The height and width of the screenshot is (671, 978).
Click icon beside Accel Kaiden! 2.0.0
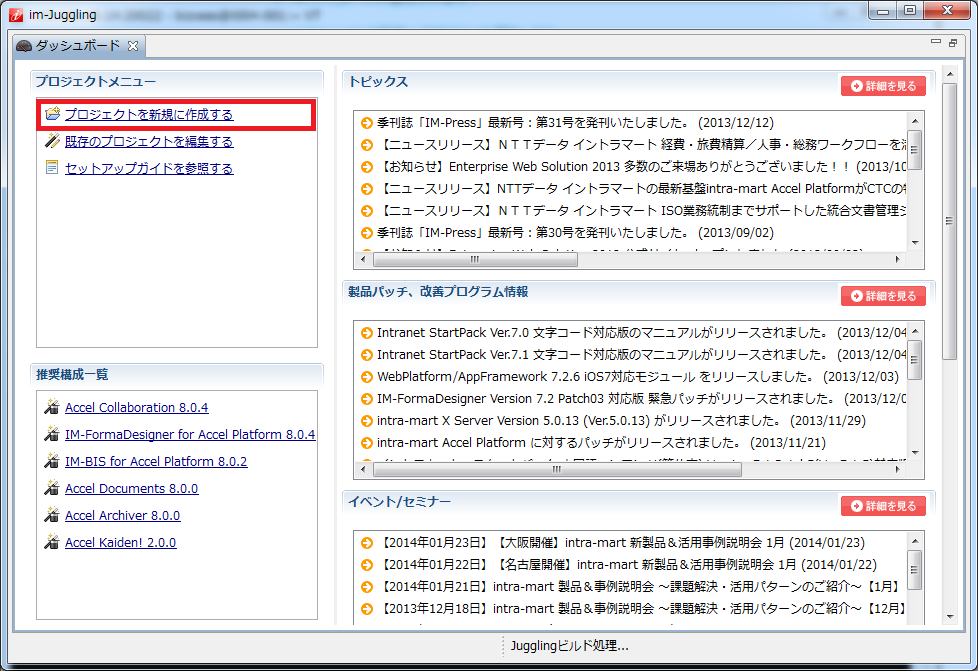(52, 542)
